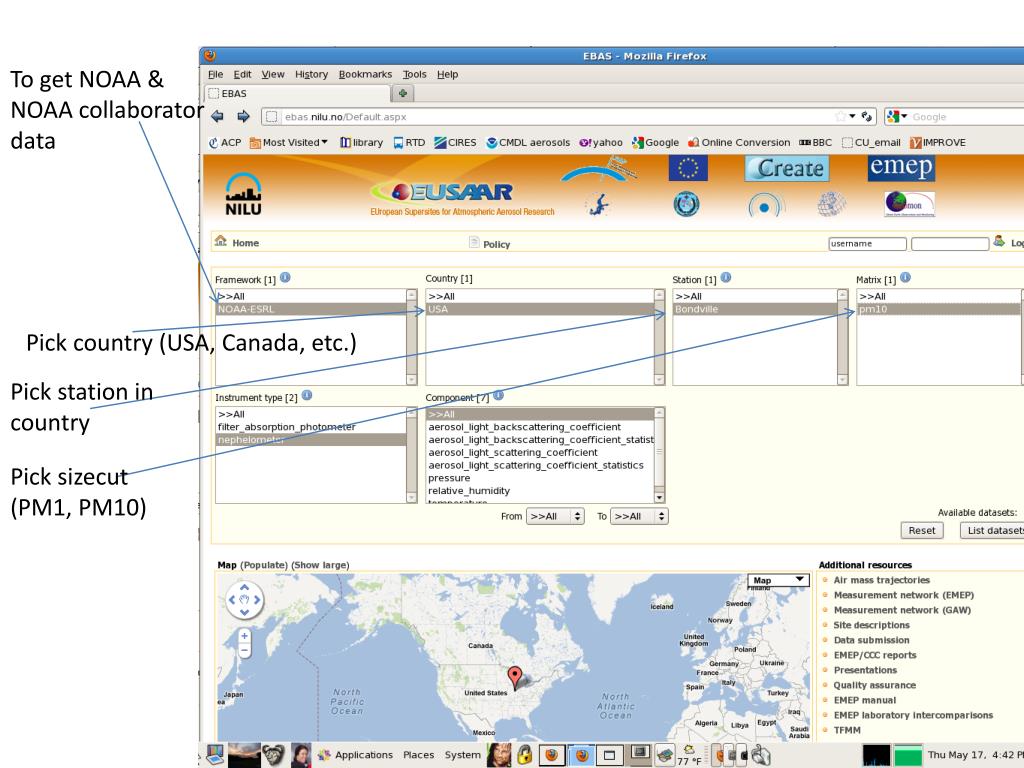Screen dimensions: 1024x768
Task: Click the login user icon
Action: pyautogui.click(x=999, y=242)
